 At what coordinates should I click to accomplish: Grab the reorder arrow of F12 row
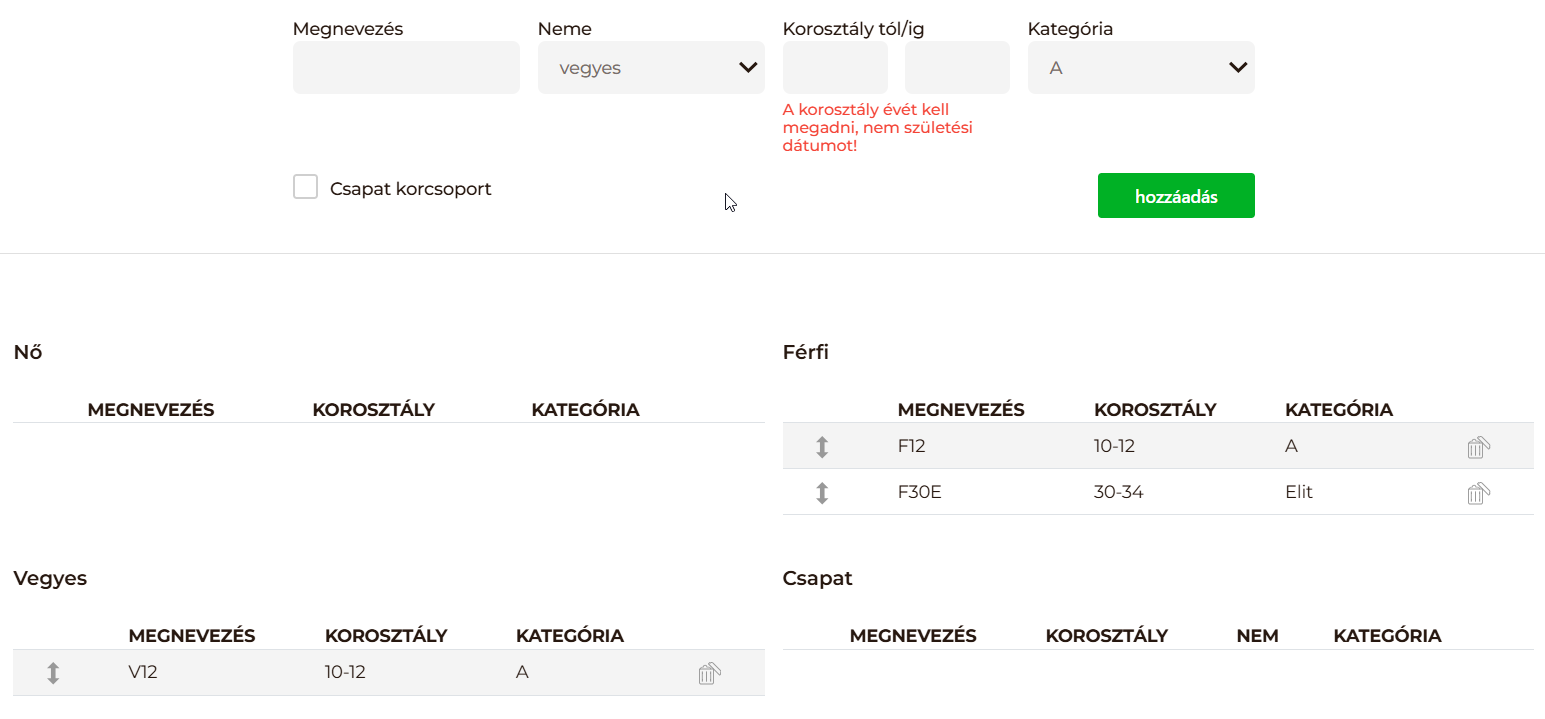pyautogui.click(x=822, y=447)
